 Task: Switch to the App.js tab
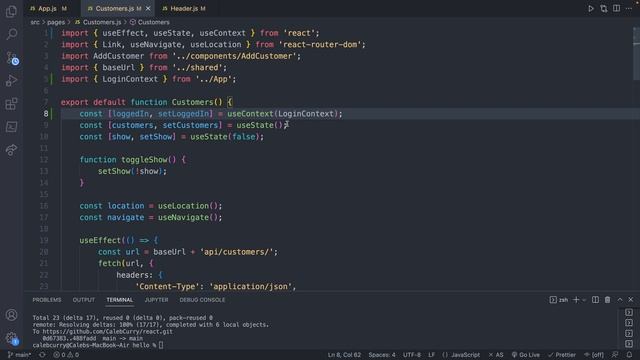point(48,9)
